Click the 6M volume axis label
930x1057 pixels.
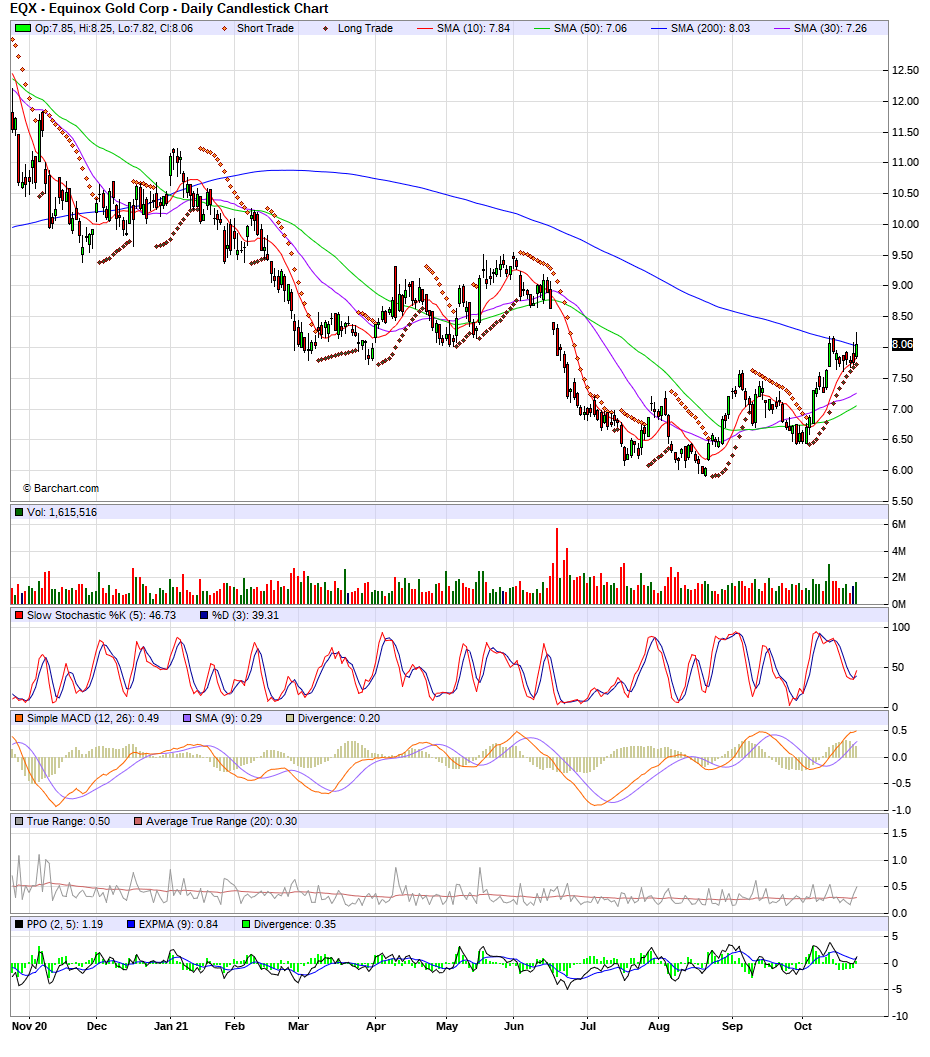(x=898, y=524)
